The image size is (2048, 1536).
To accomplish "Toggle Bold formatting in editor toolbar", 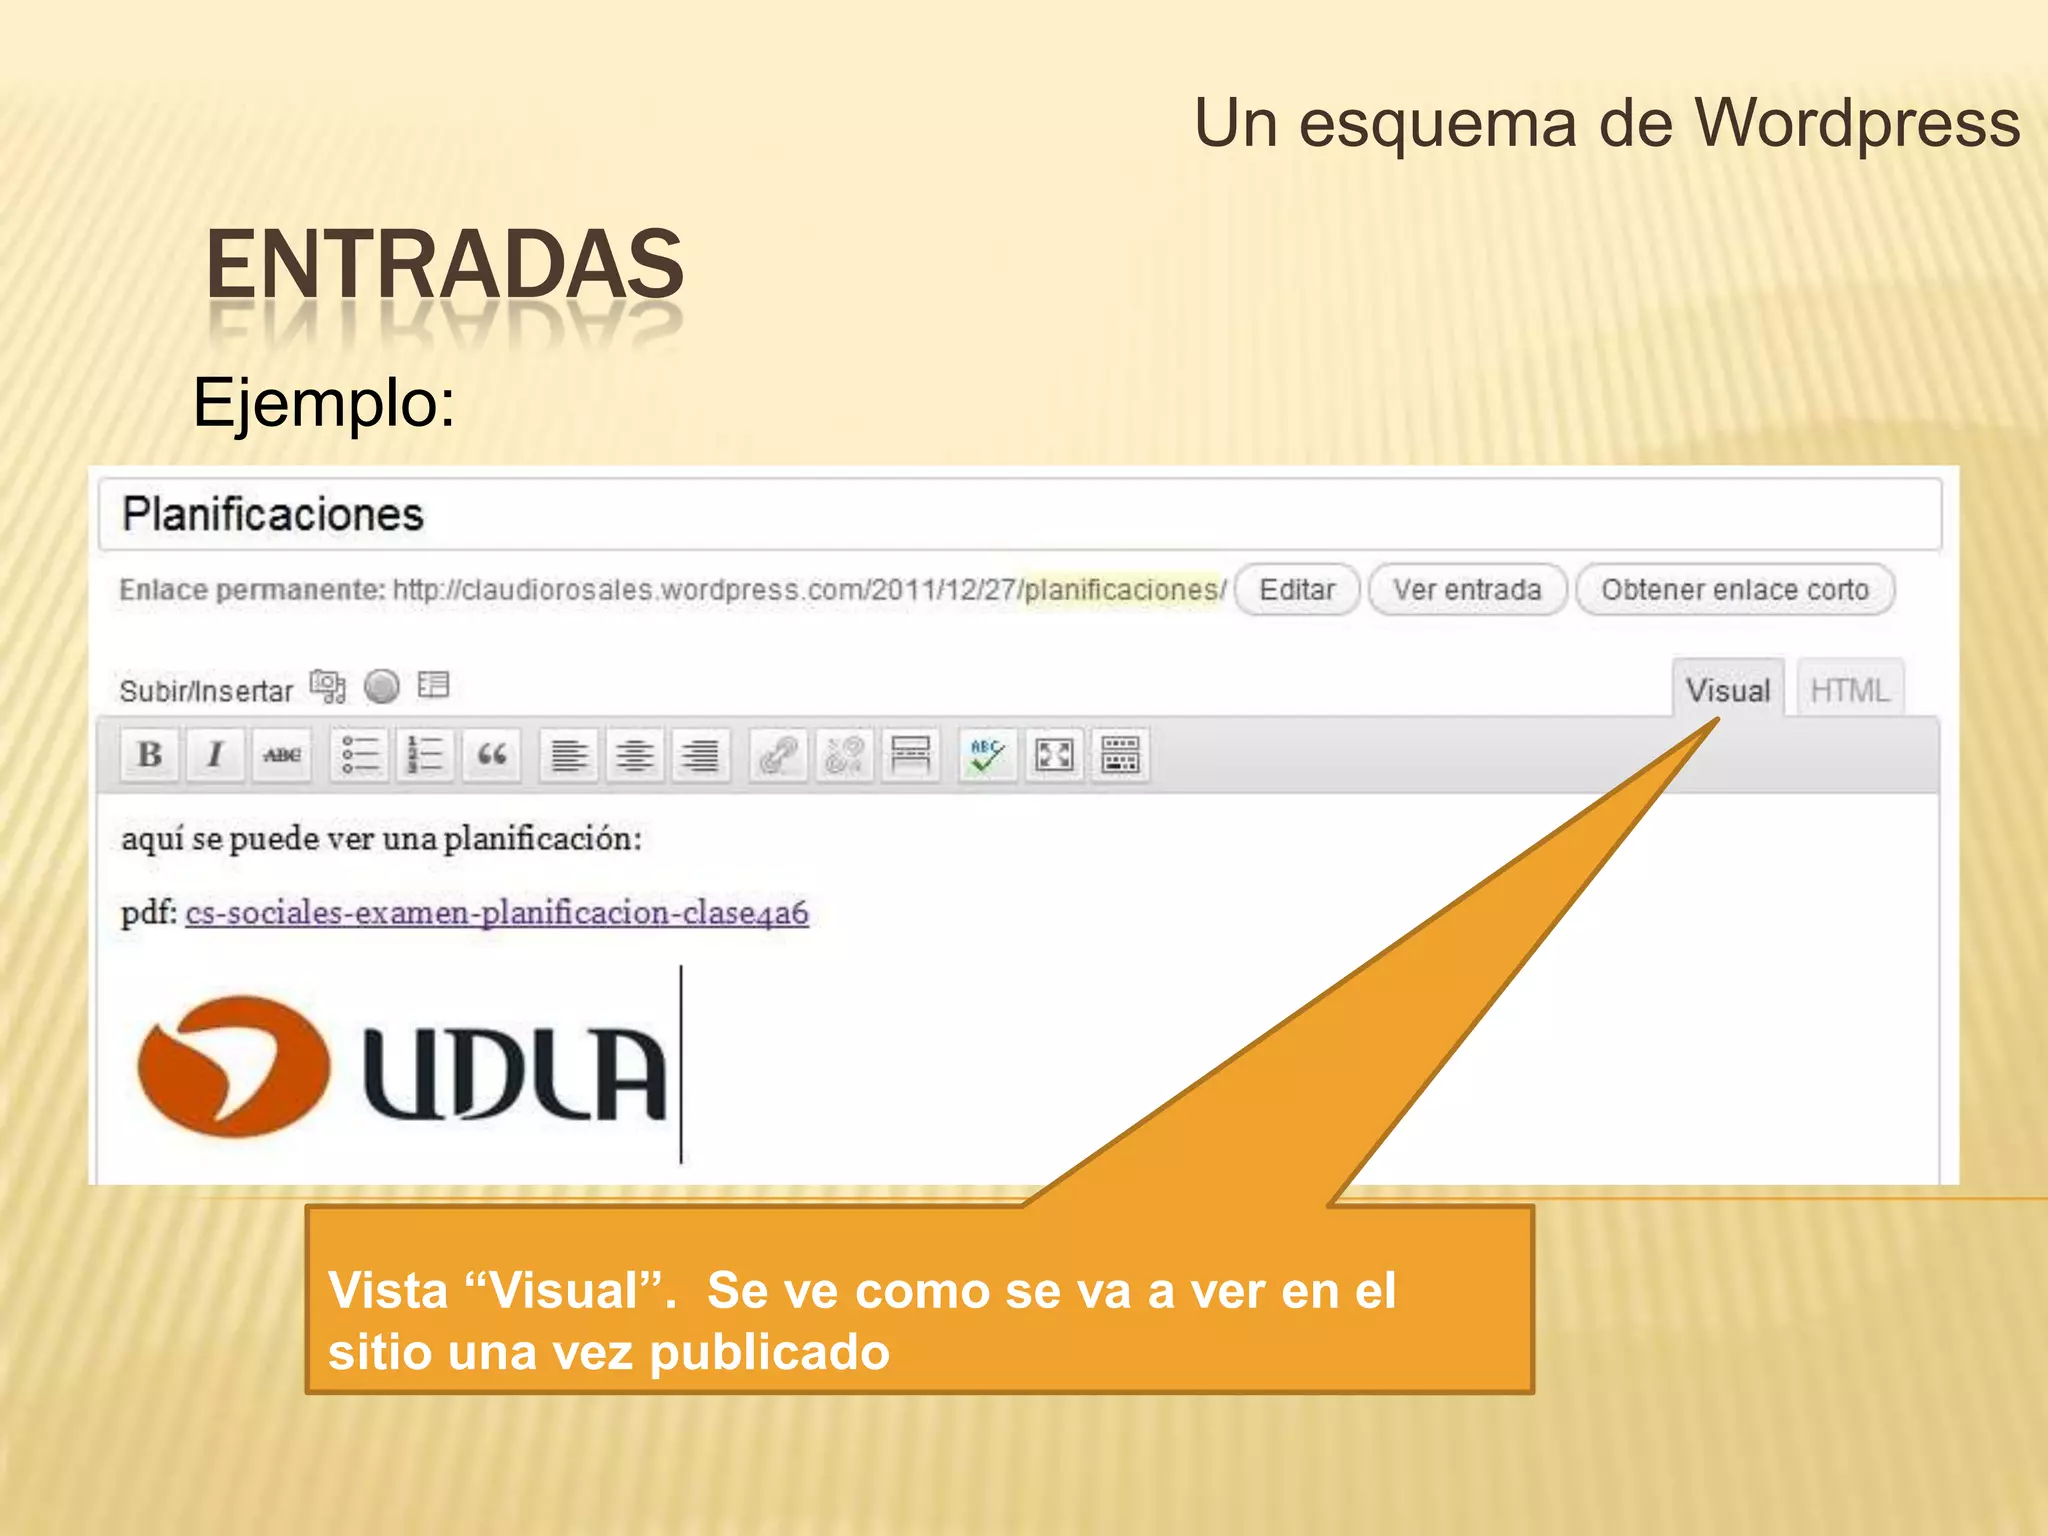I will (x=150, y=754).
